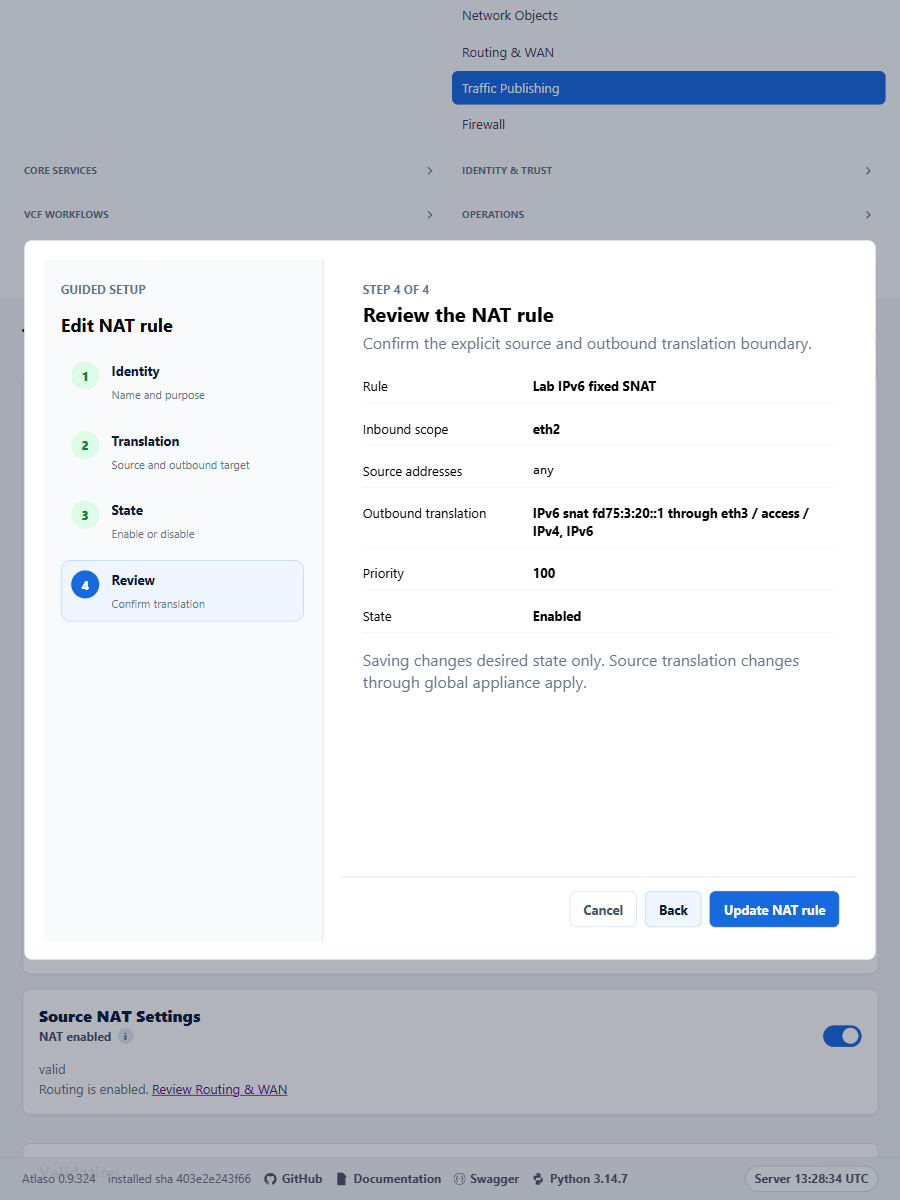This screenshot has width=900, height=1200.
Task: Open the Swagger icon in footer
Action: (460, 1179)
